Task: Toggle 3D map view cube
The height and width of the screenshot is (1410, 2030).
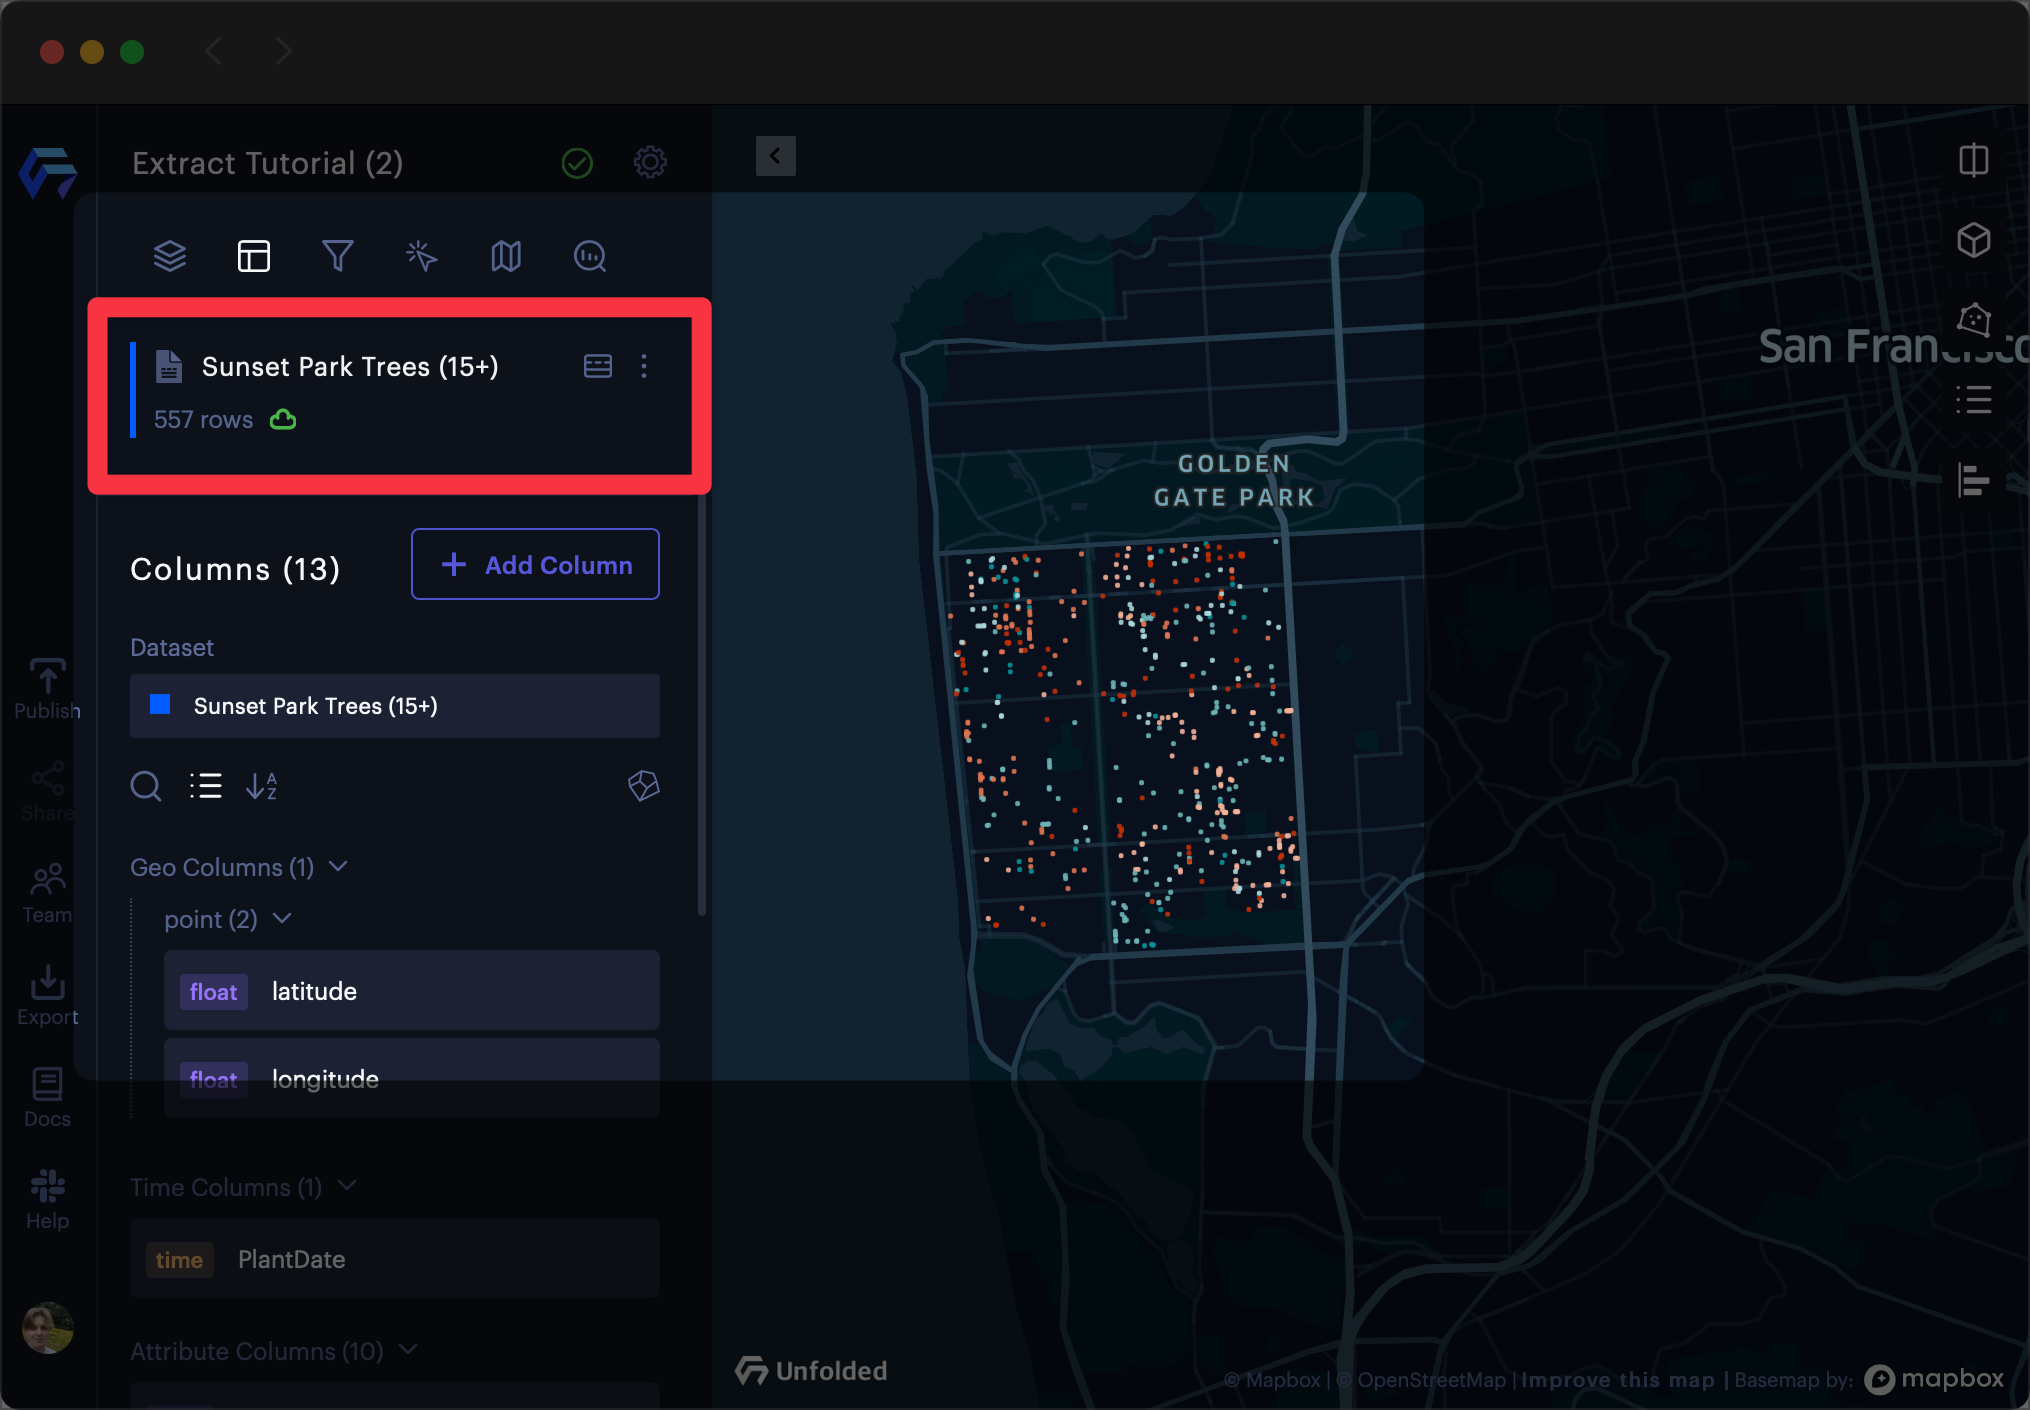Action: (1973, 240)
